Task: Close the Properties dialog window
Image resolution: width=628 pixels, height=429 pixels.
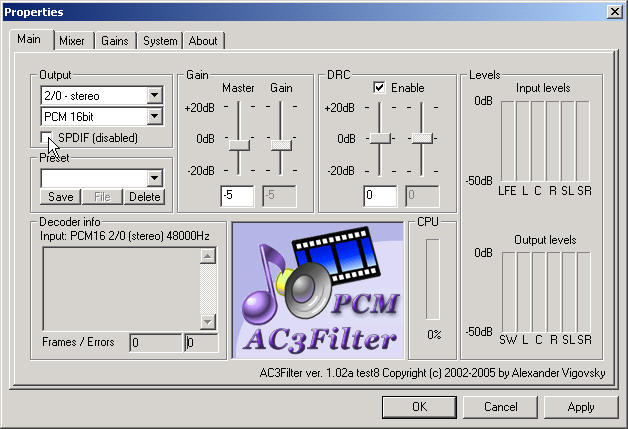Action: coord(614,12)
